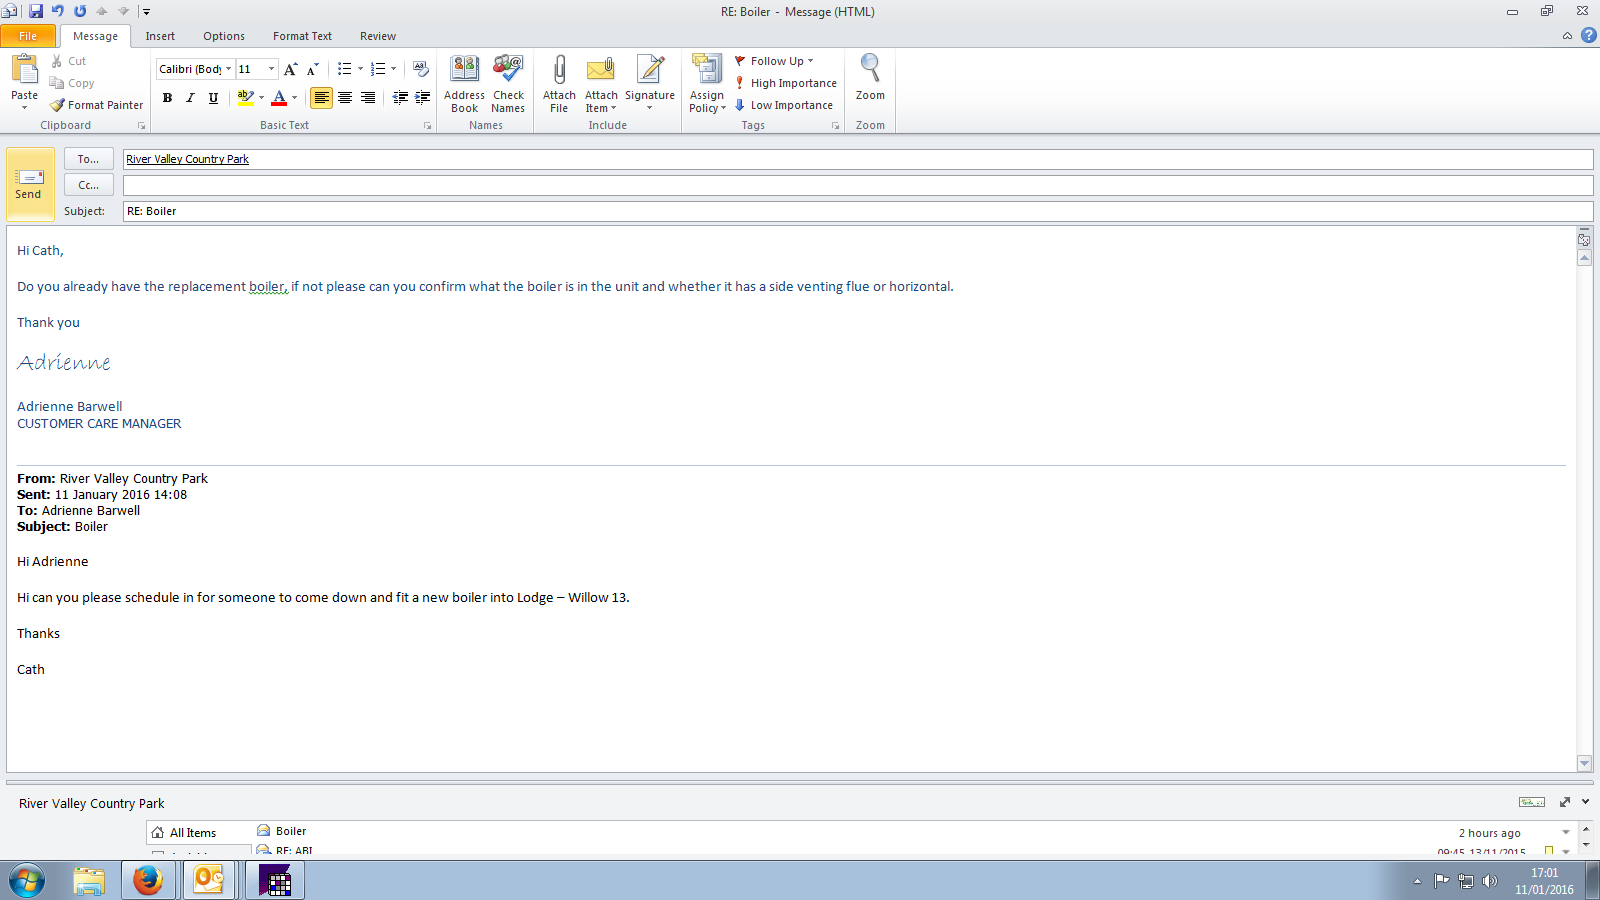Viewport: 1600px width, 900px height.
Task: Click recipient River Valley Country Park
Action: [187, 159]
